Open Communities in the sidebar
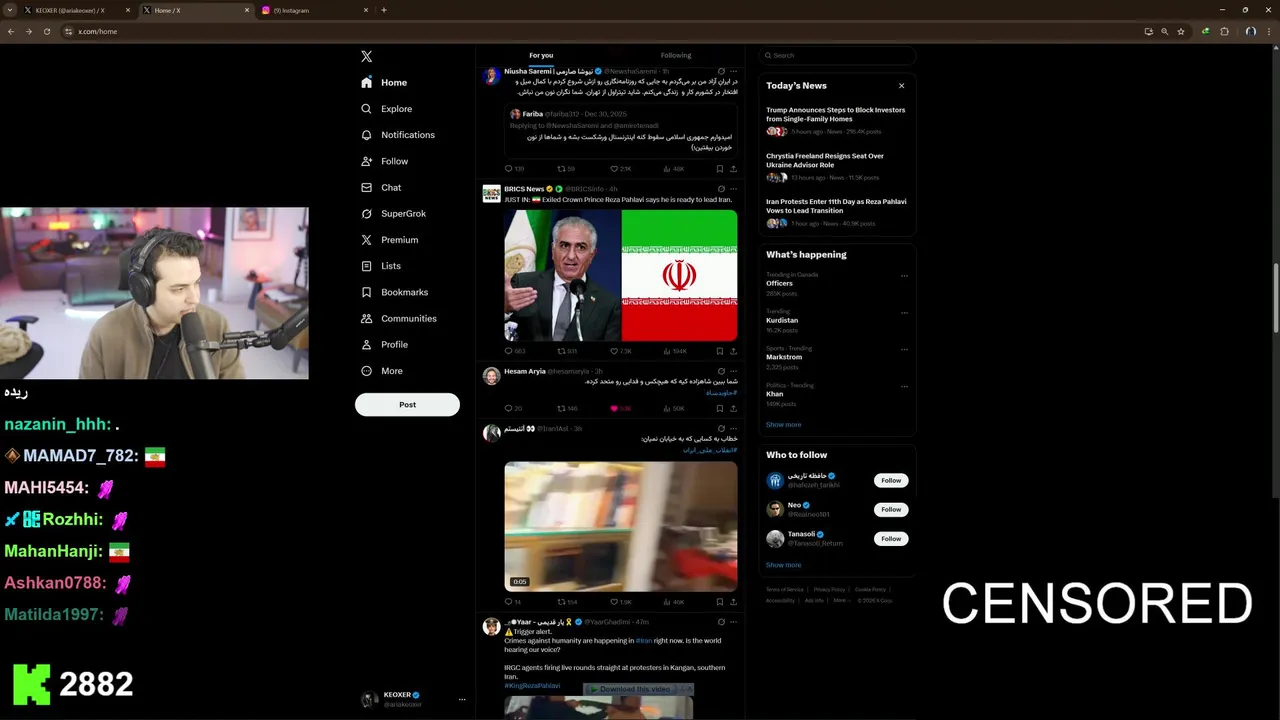The height and width of the screenshot is (720, 1280). (398, 318)
